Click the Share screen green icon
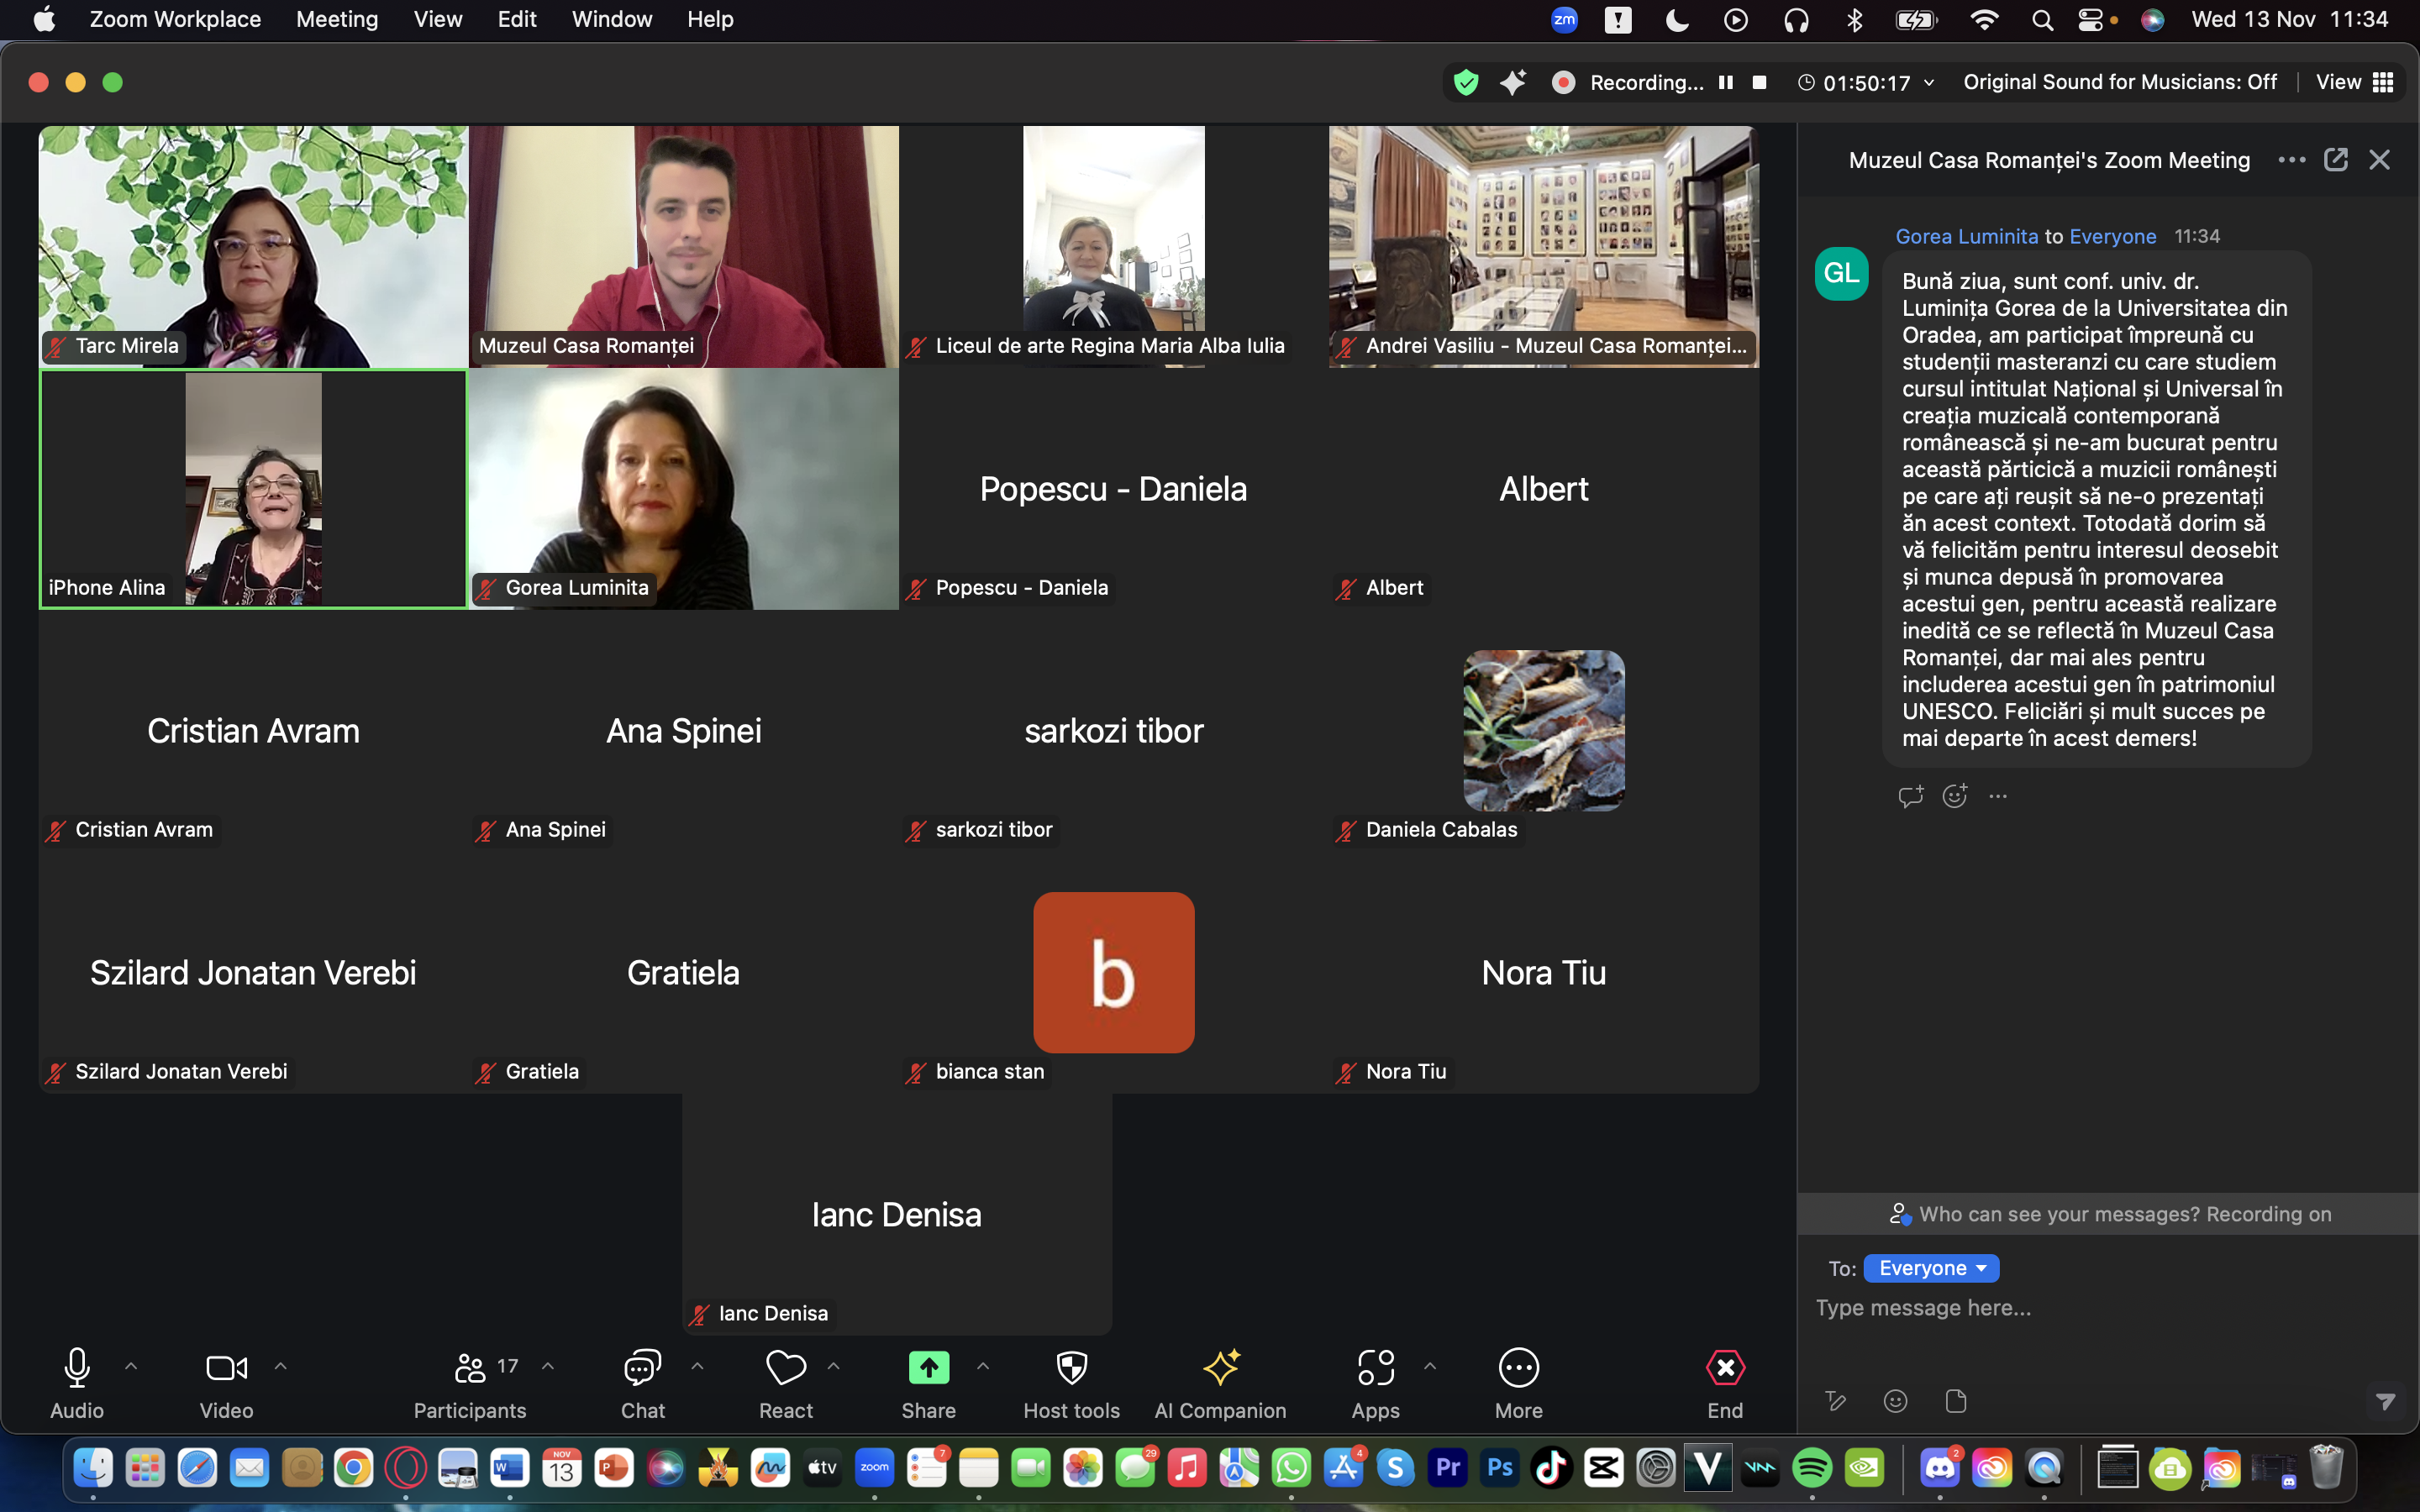 point(928,1368)
